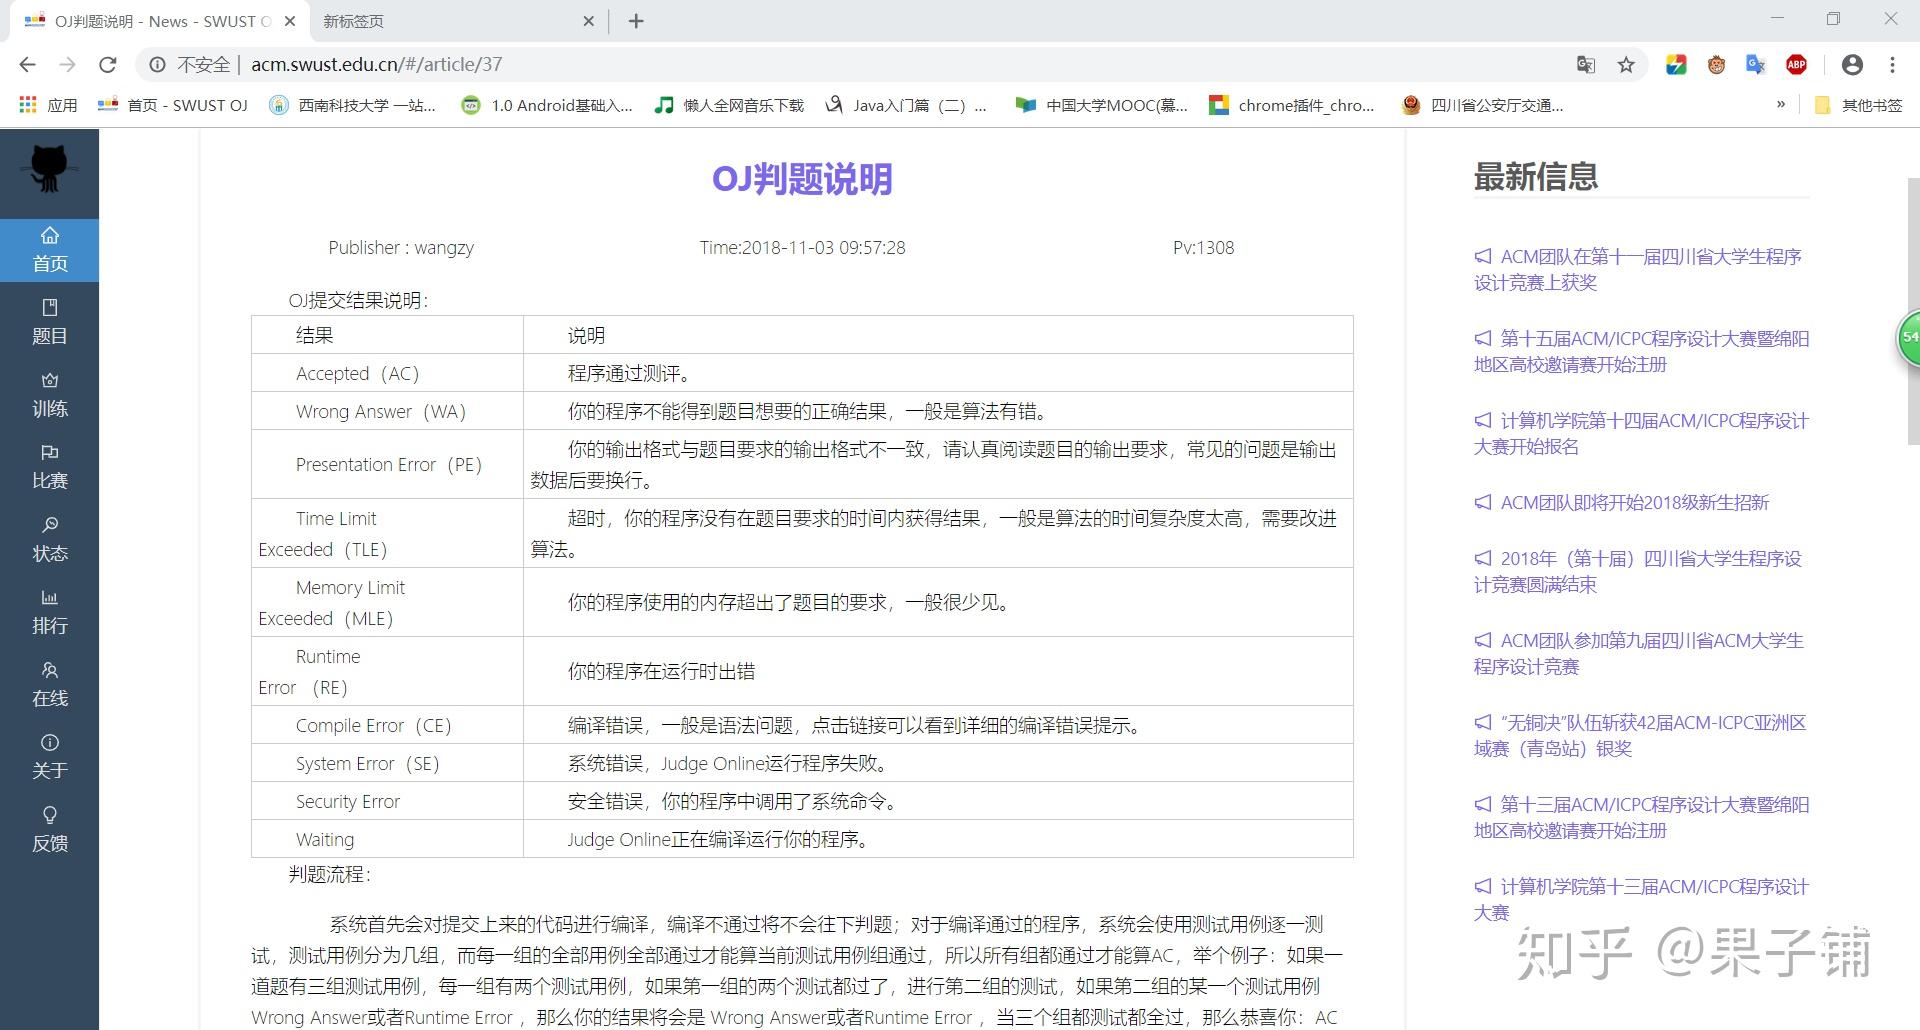Viewport: 1920px width, 1030px height.
Task: Expand the bookmarks overflow chevron
Action: pyautogui.click(x=1782, y=104)
